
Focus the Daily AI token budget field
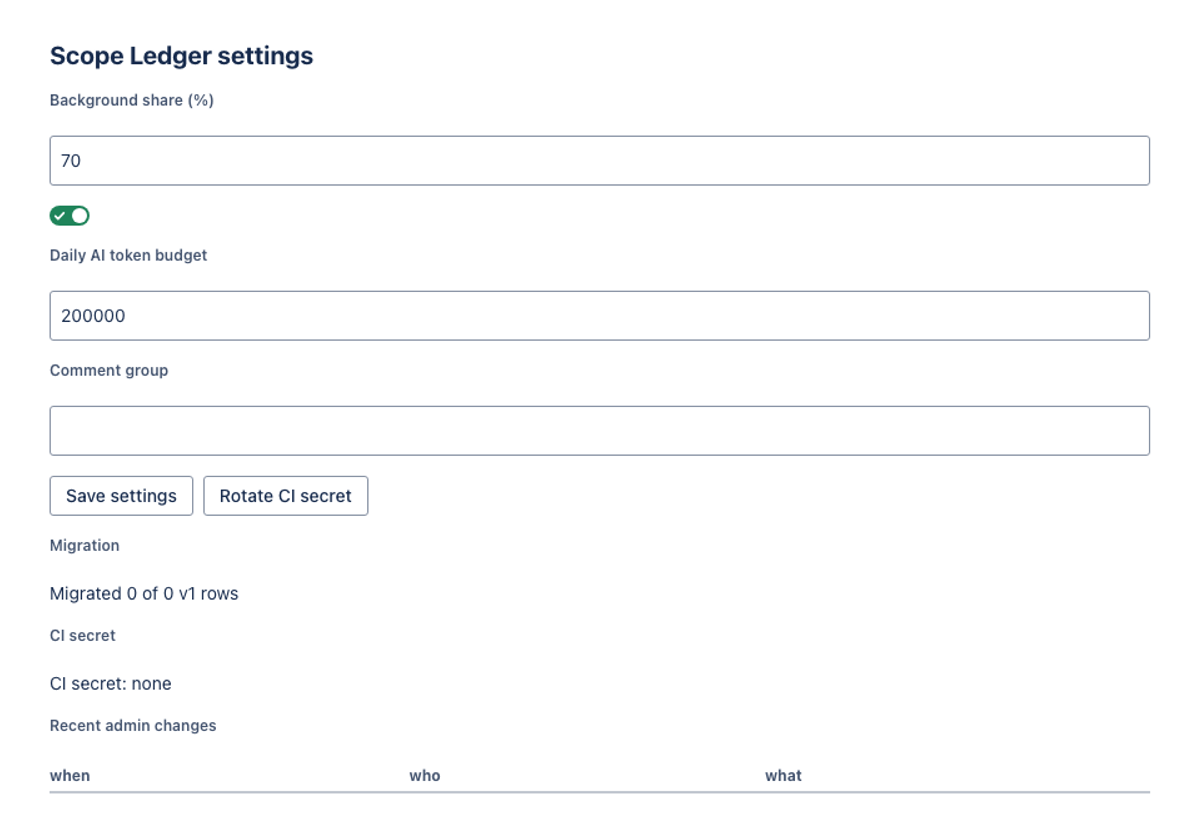point(599,316)
